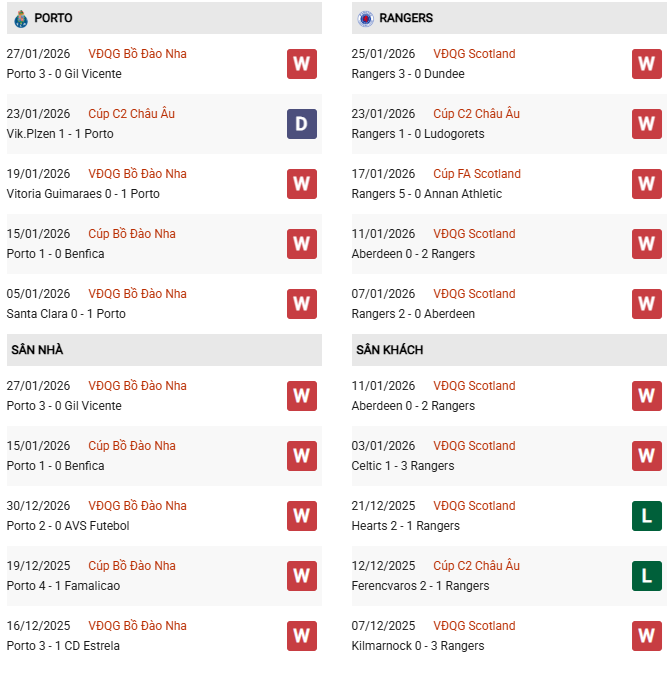This screenshot has height=674, width=672.
Task: Click W badge for Santa Clara match
Action: (302, 304)
